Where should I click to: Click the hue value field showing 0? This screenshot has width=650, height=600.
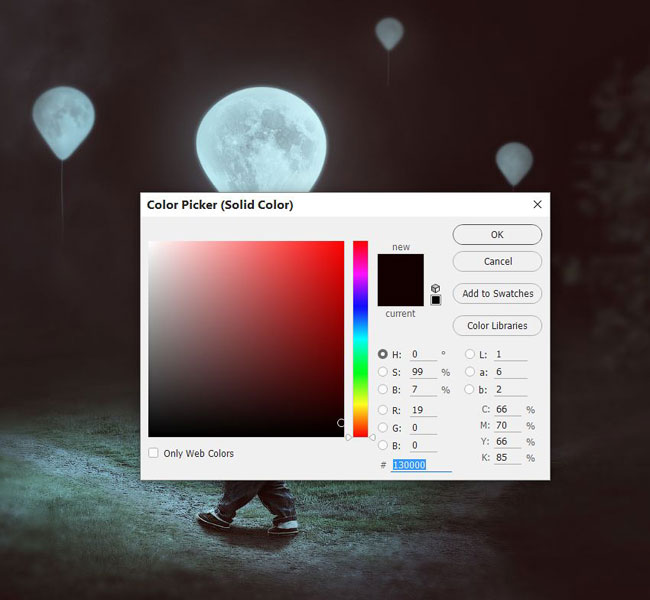pyautogui.click(x=423, y=355)
